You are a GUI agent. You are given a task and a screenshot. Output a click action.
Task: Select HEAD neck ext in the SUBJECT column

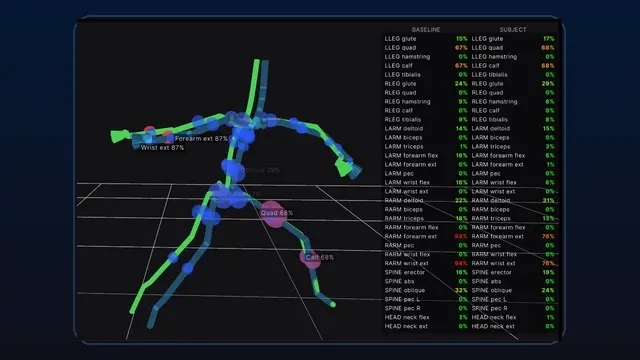(513, 326)
